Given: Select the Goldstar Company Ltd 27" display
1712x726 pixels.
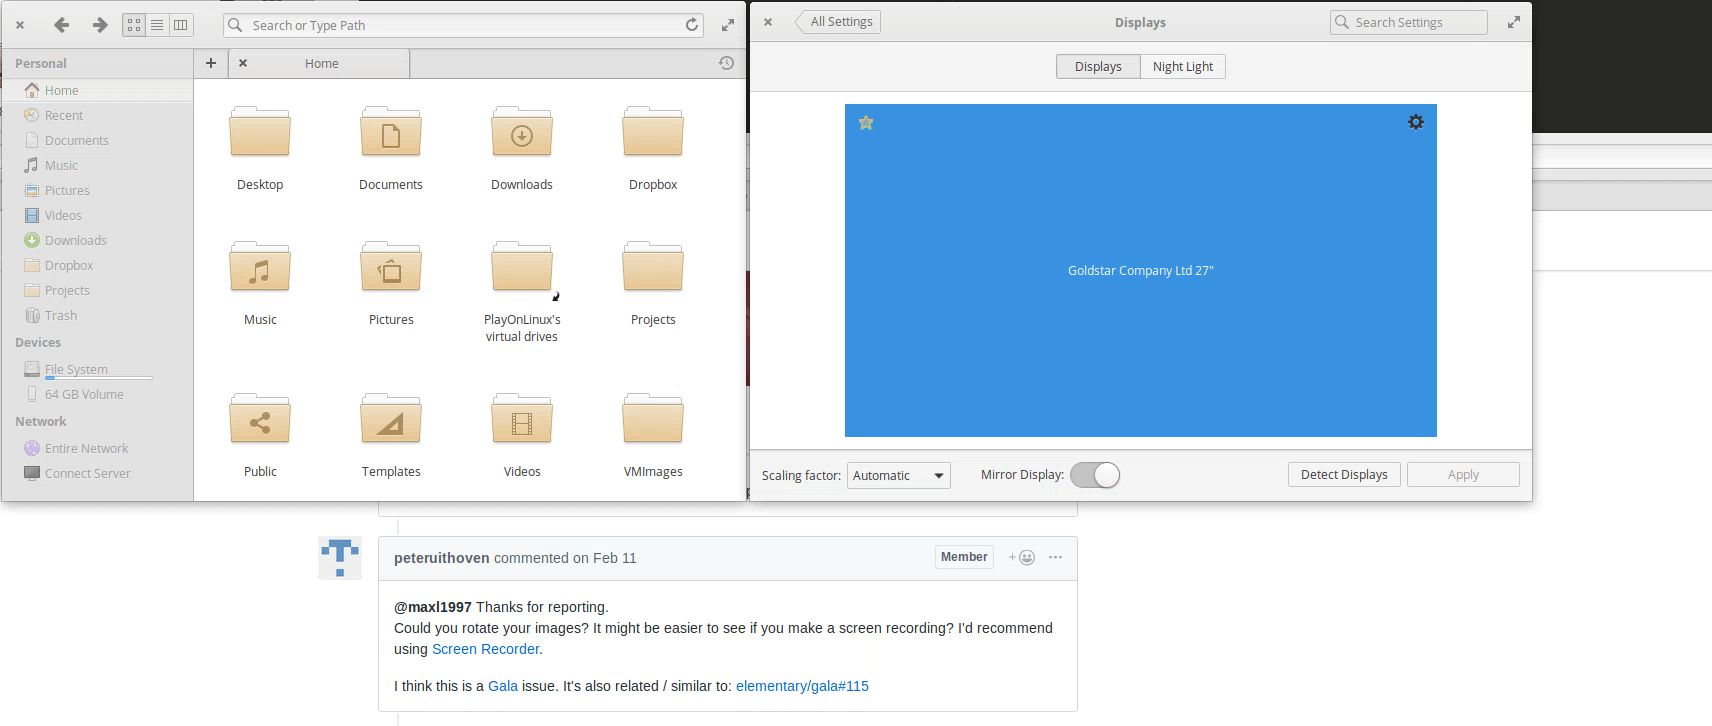Looking at the screenshot, I should pyautogui.click(x=1141, y=271).
